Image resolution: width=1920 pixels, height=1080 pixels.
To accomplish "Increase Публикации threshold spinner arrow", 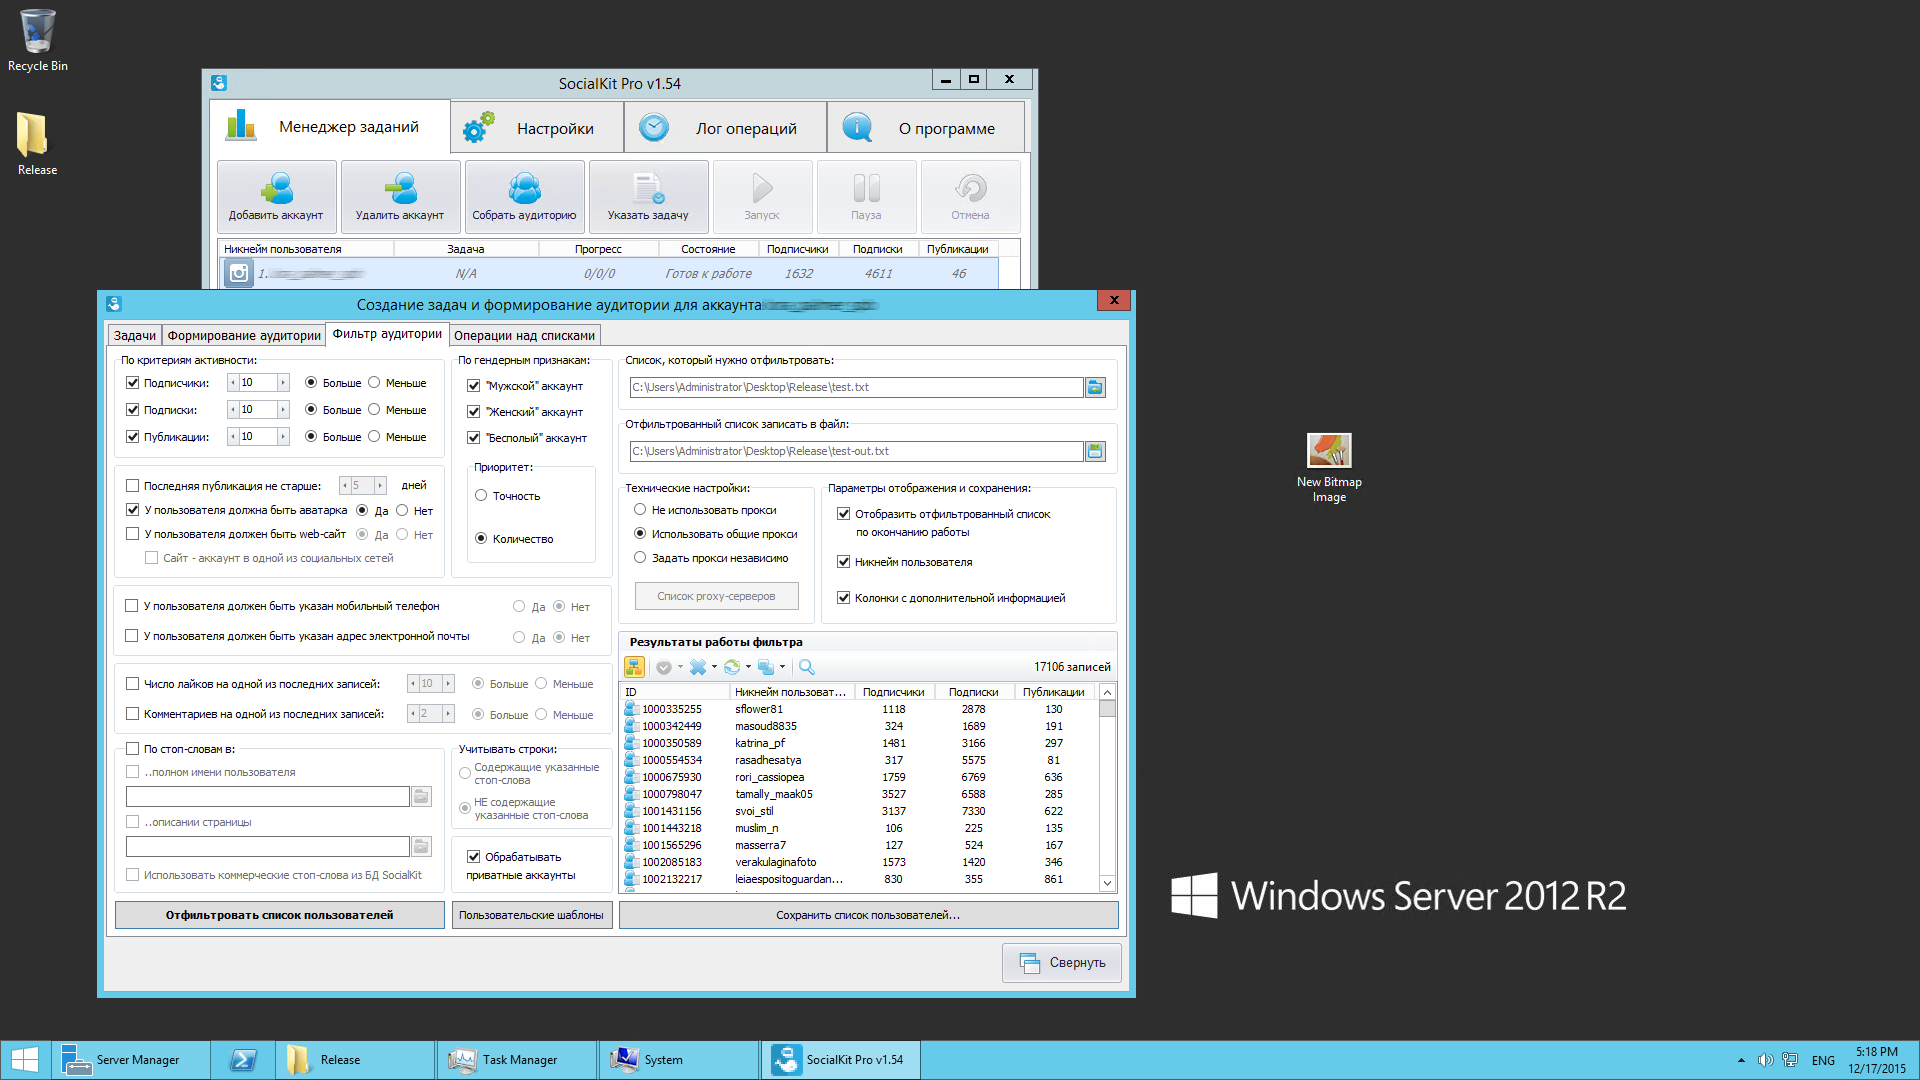I will 283,437.
